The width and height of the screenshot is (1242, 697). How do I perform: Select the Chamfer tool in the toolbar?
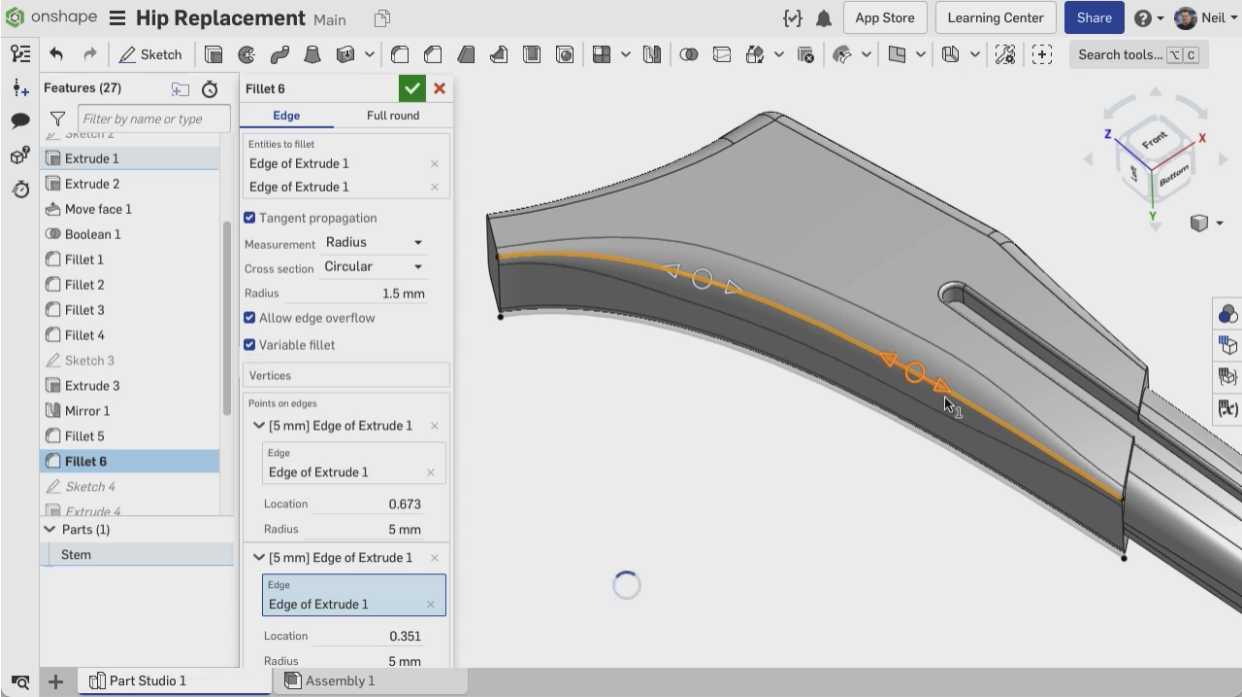tap(434, 55)
